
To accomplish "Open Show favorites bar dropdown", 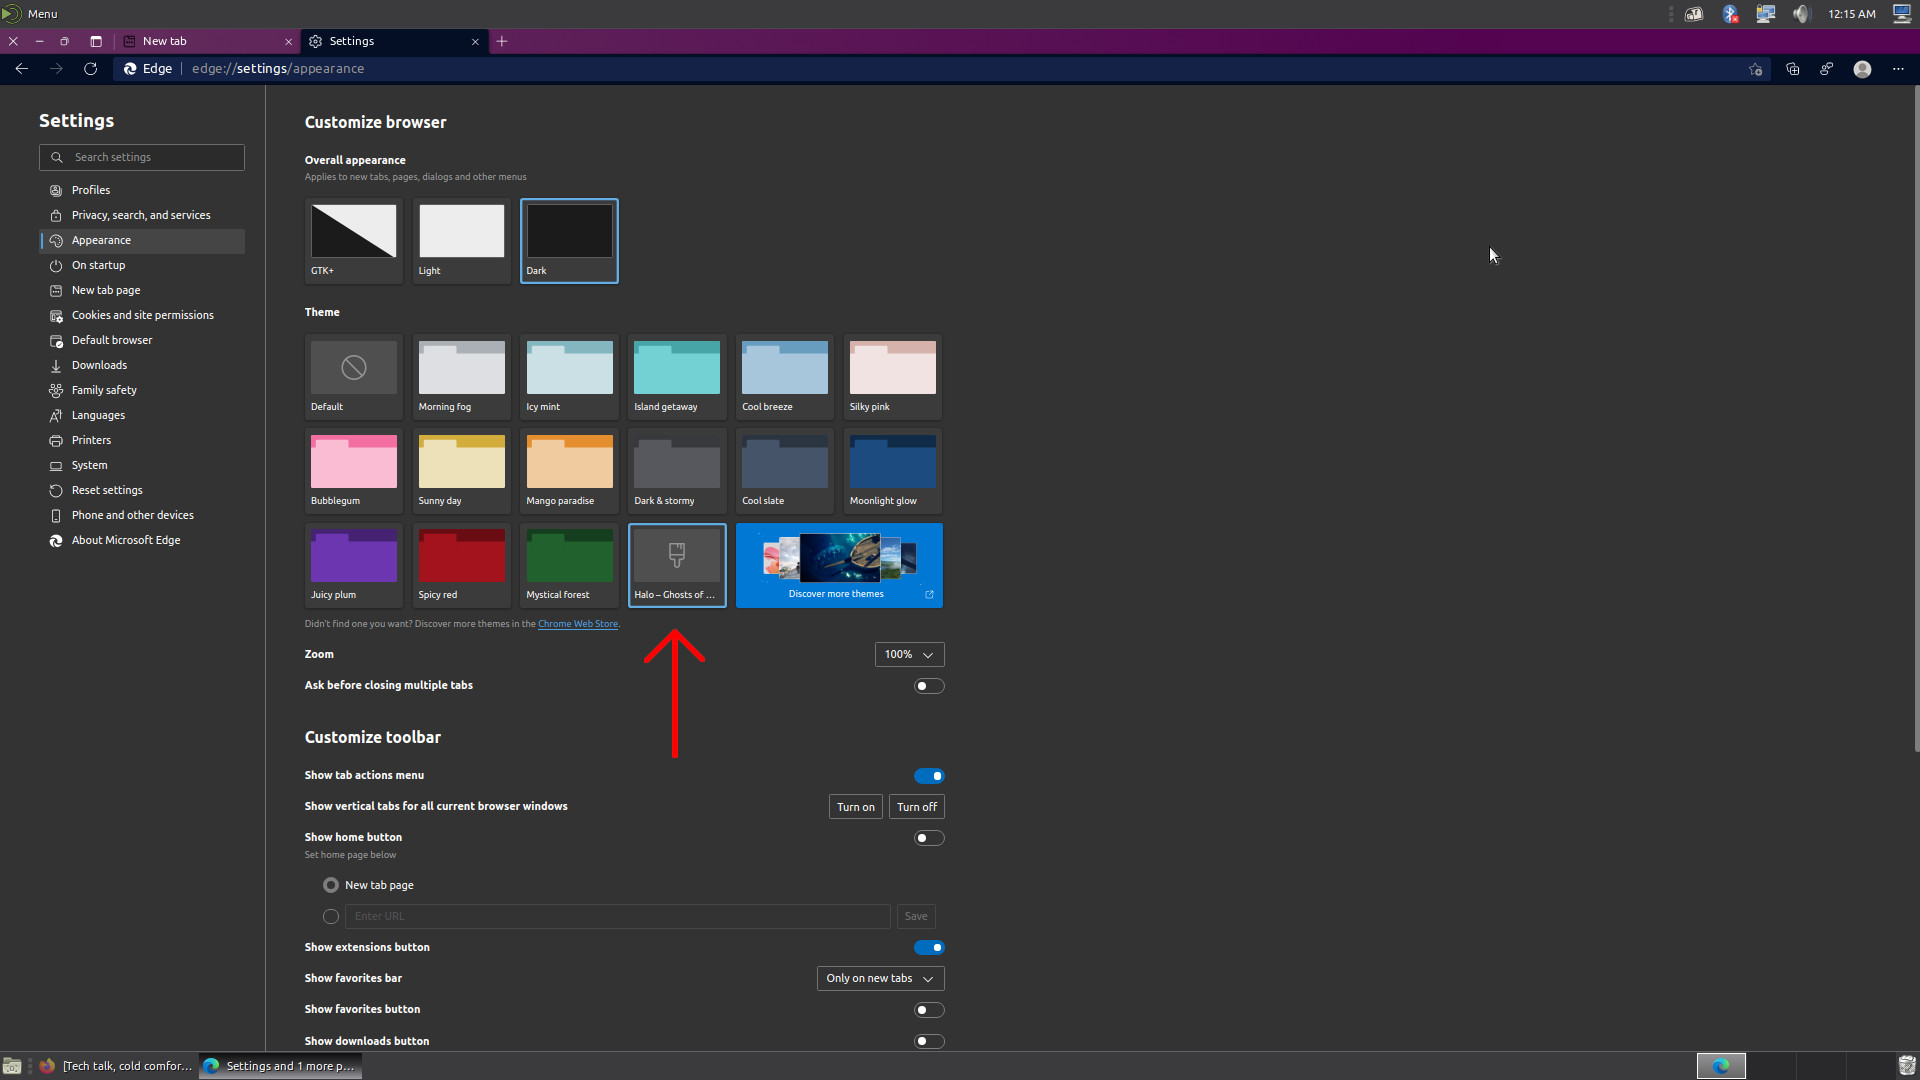I will [x=880, y=978].
